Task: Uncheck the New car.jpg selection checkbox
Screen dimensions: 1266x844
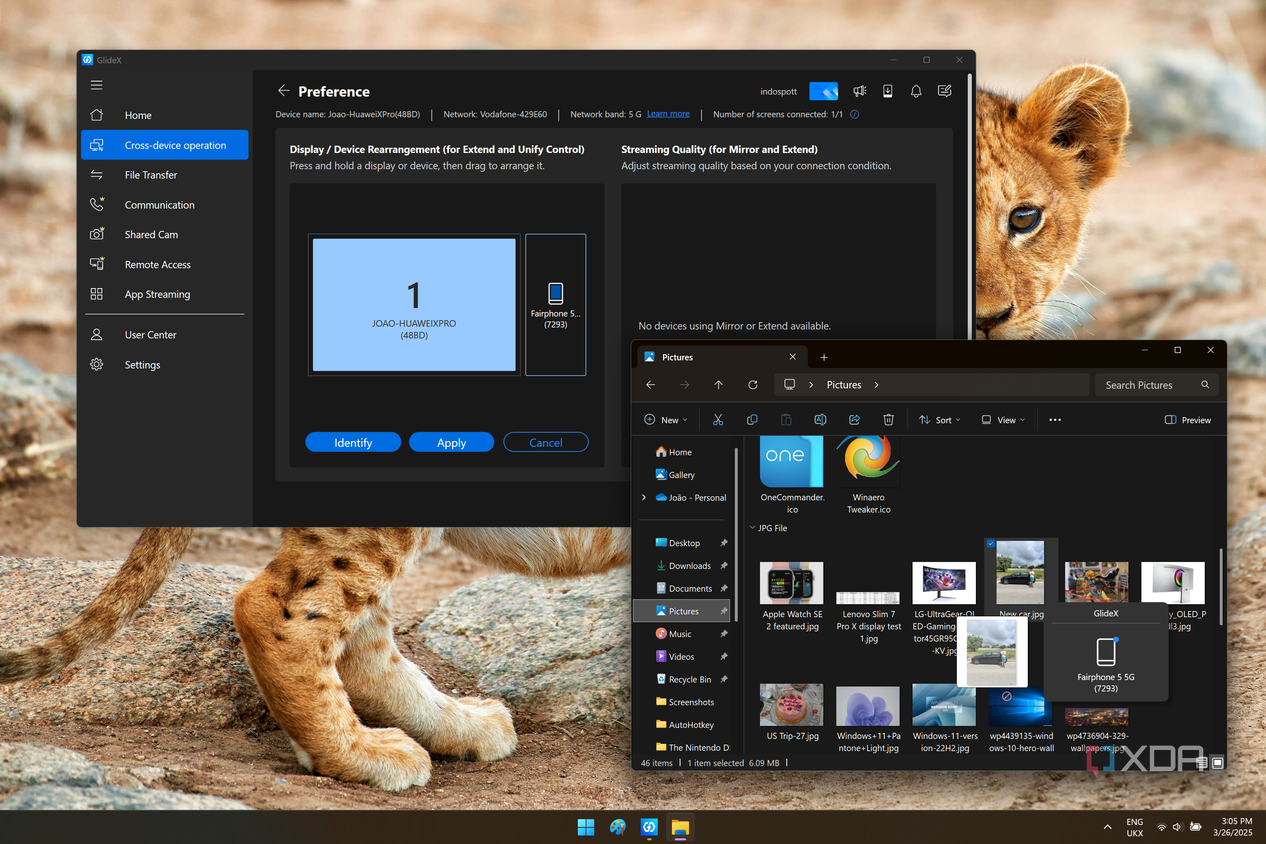Action: (x=991, y=544)
